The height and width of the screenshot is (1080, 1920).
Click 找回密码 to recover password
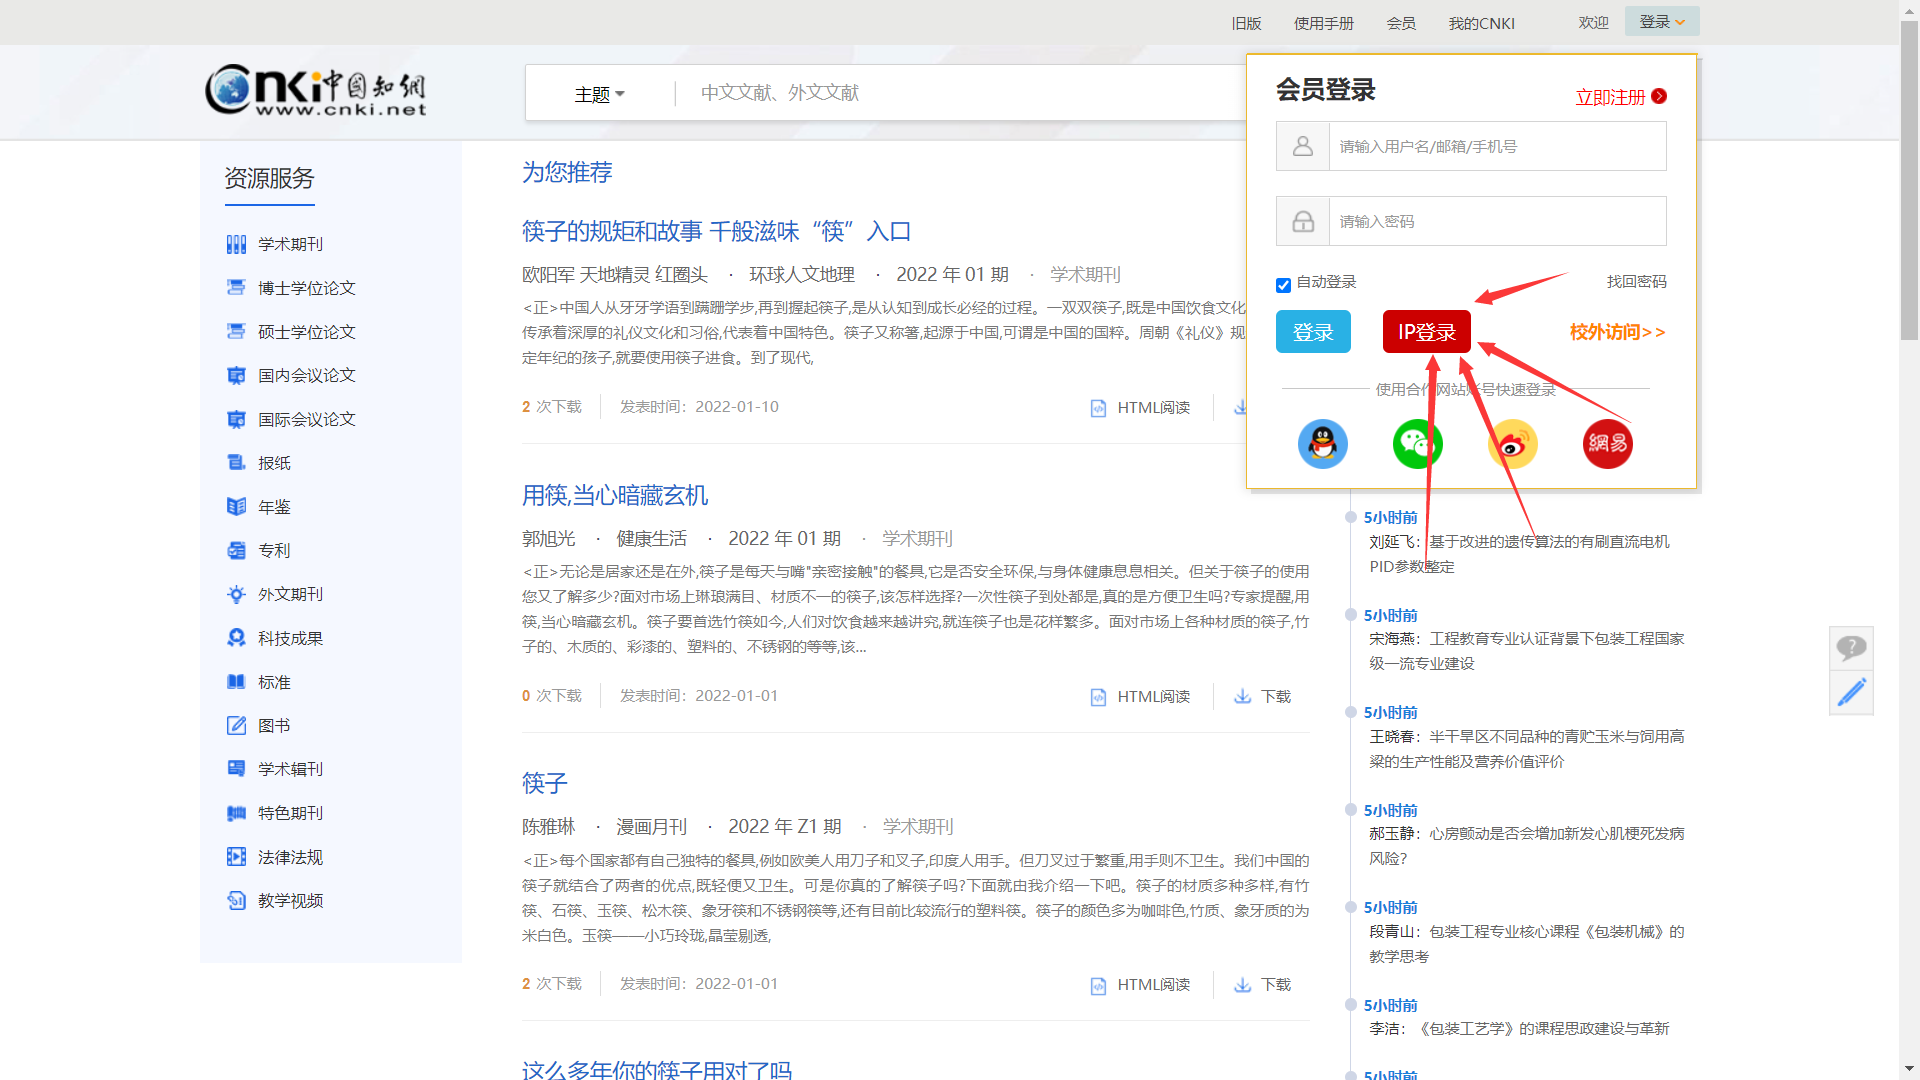1637,281
